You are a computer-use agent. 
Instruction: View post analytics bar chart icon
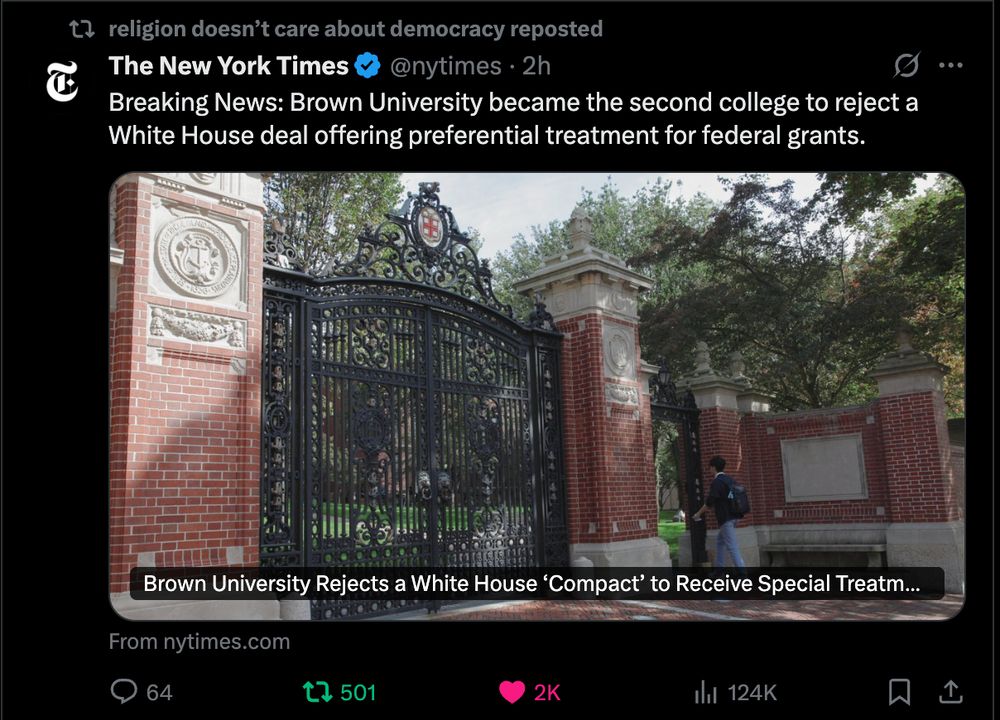tap(705, 692)
